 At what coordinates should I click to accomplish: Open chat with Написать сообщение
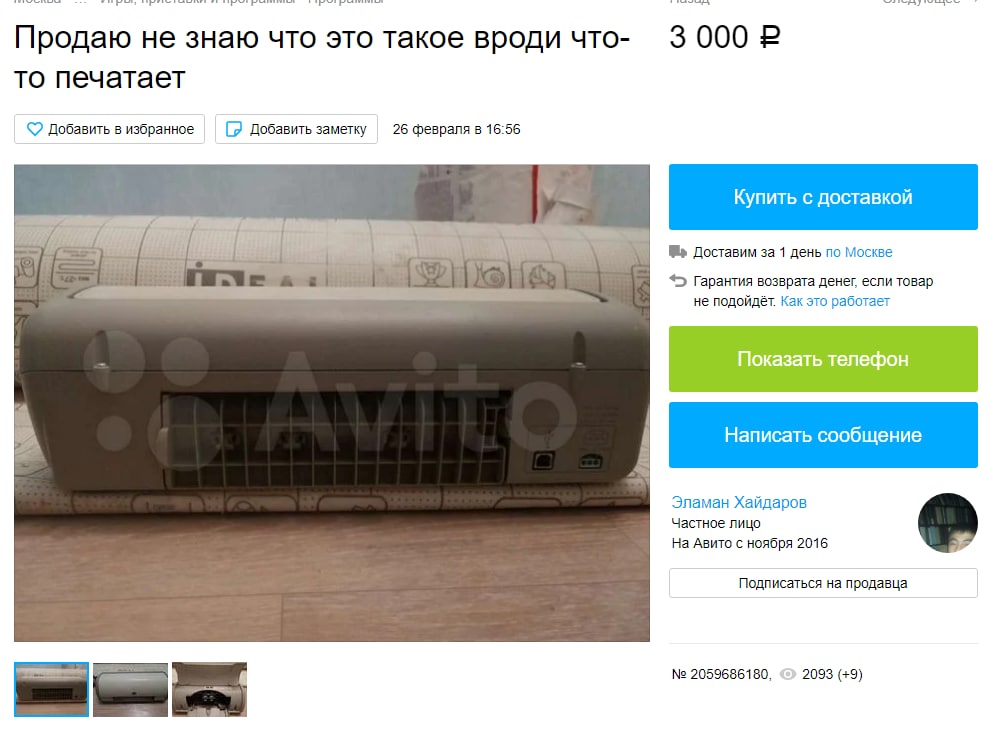point(823,435)
